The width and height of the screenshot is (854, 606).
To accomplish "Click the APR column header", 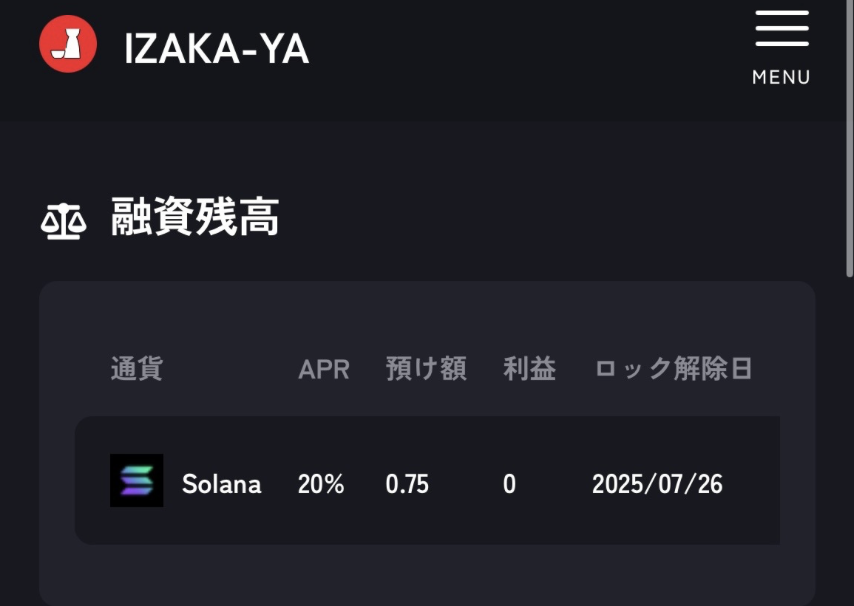I will [324, 370].
